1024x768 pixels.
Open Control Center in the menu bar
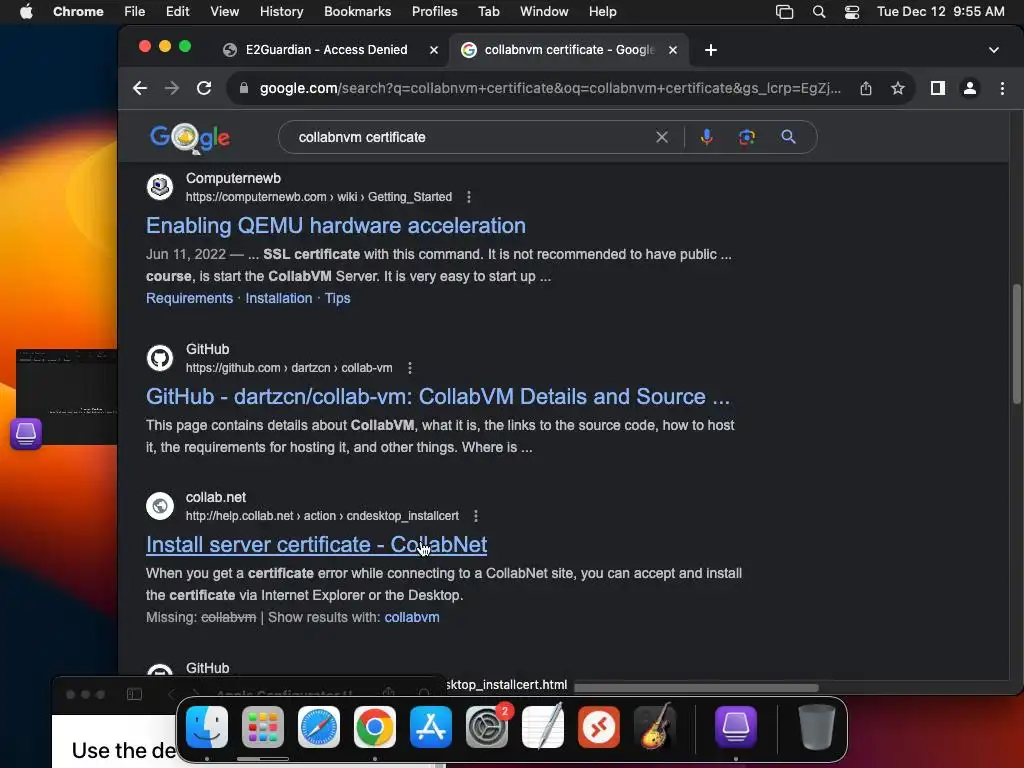(852, 12)
